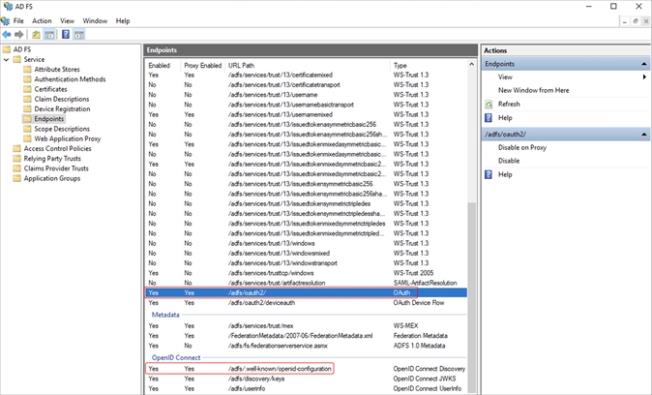
Task: Open the Action menu
Action: click(x=42, y=21)
